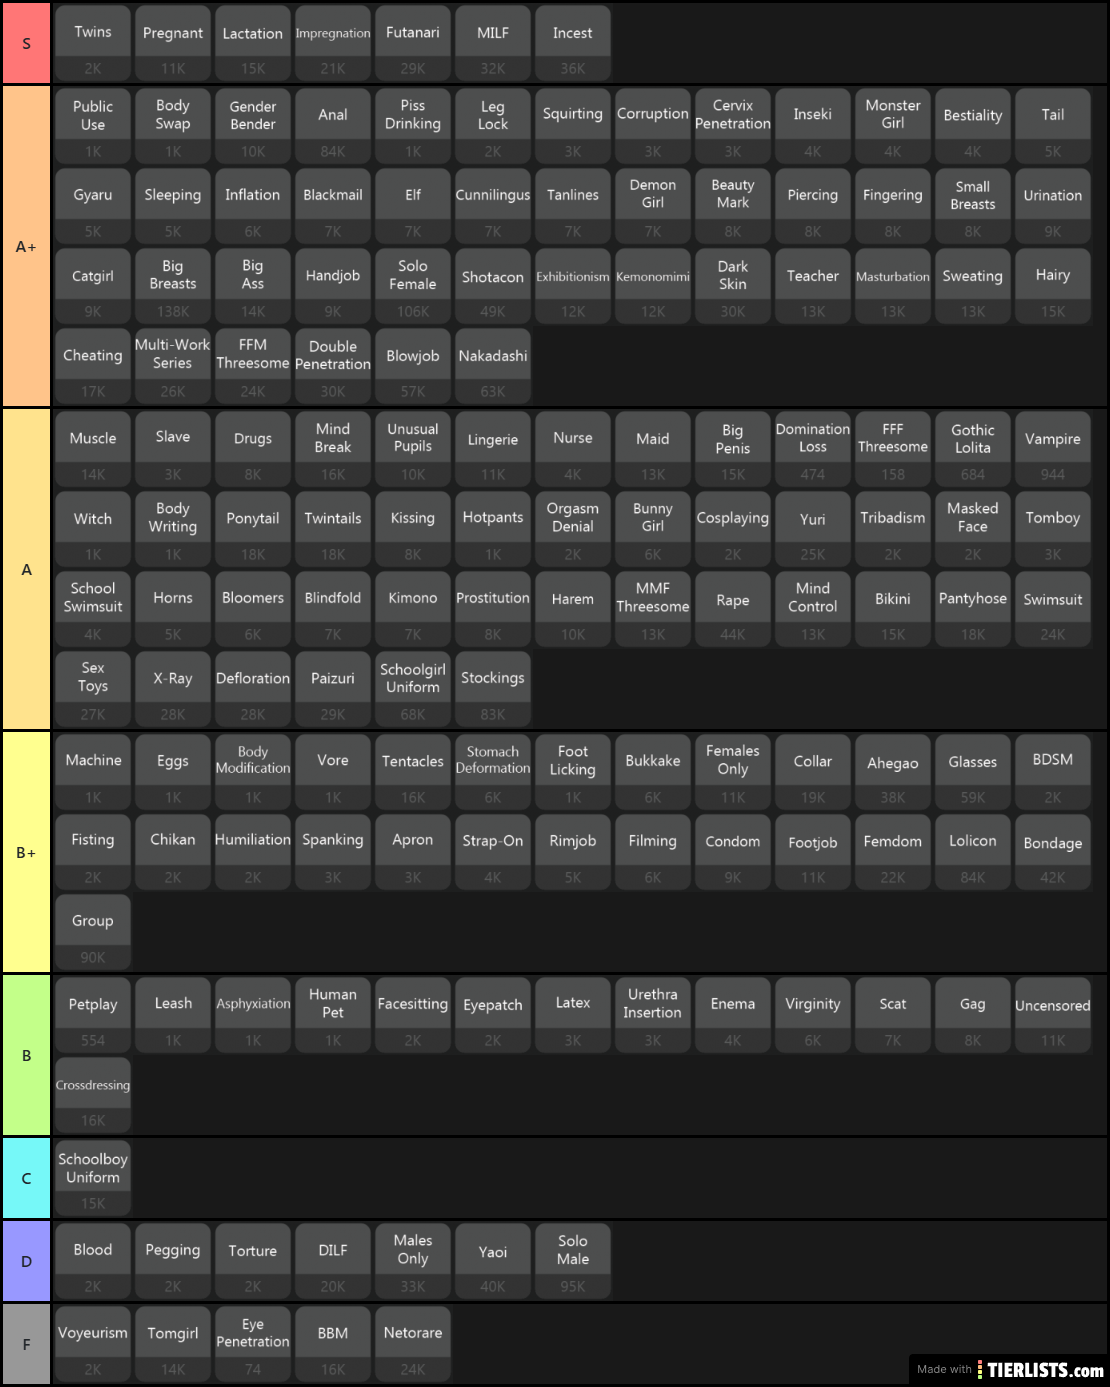
Task: Click the A tier row label
Action: (x=26, y=569)
